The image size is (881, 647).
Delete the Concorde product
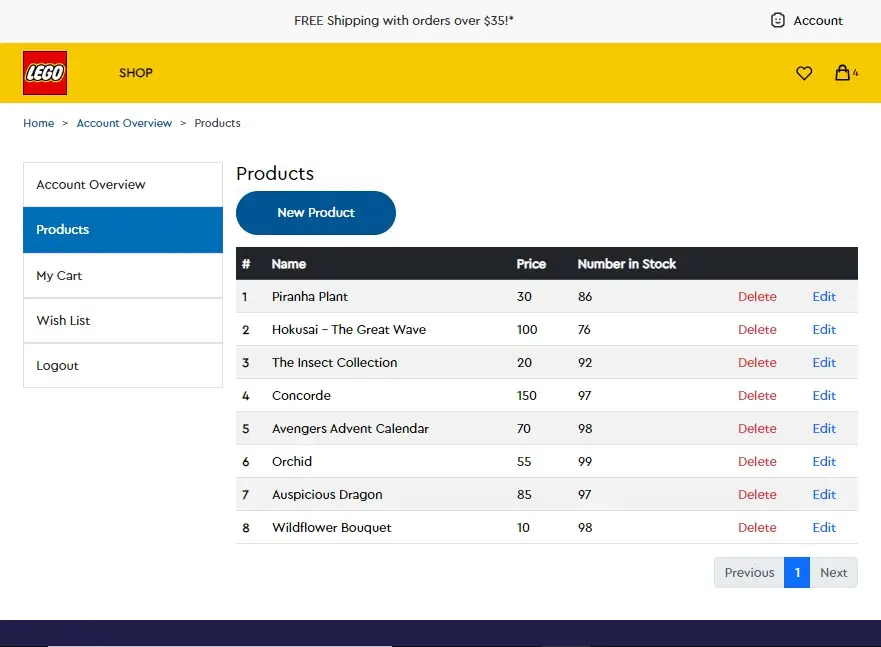point(757,396)
